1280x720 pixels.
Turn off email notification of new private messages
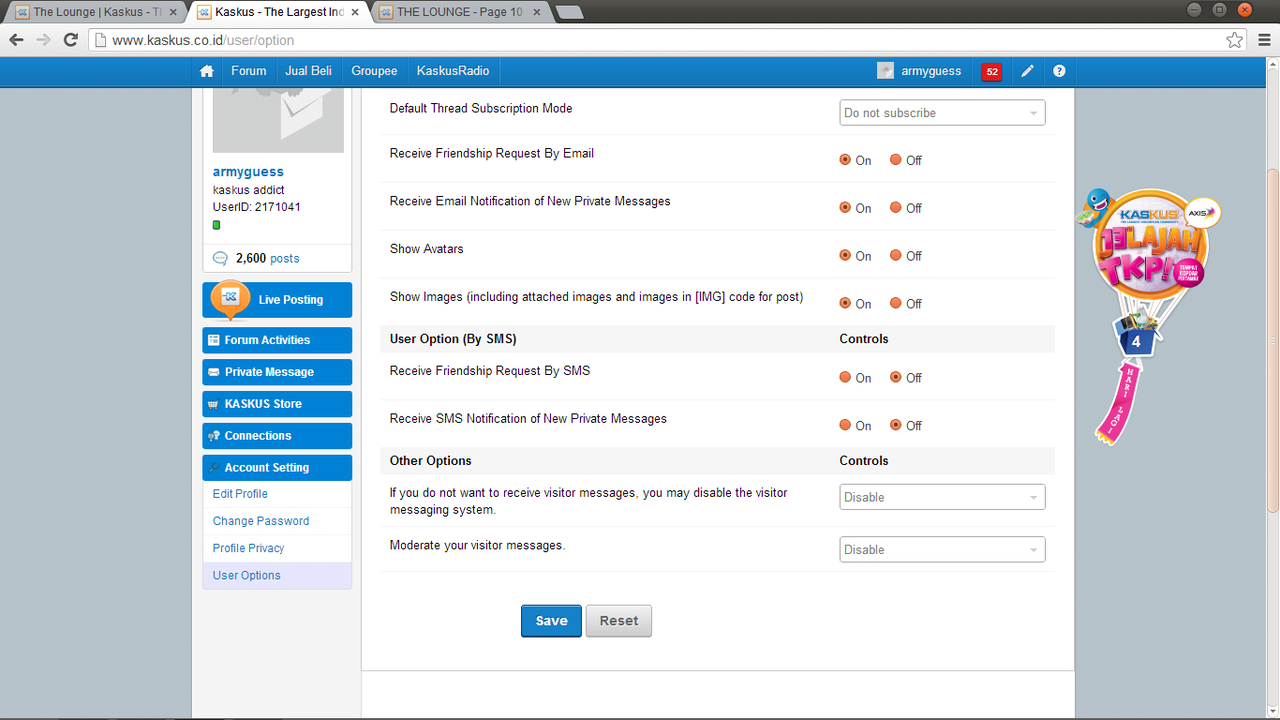896,208
